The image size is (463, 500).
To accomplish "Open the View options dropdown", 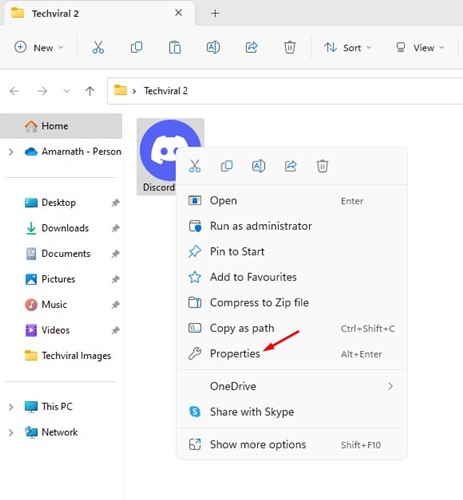I will (x=420, y=48).
